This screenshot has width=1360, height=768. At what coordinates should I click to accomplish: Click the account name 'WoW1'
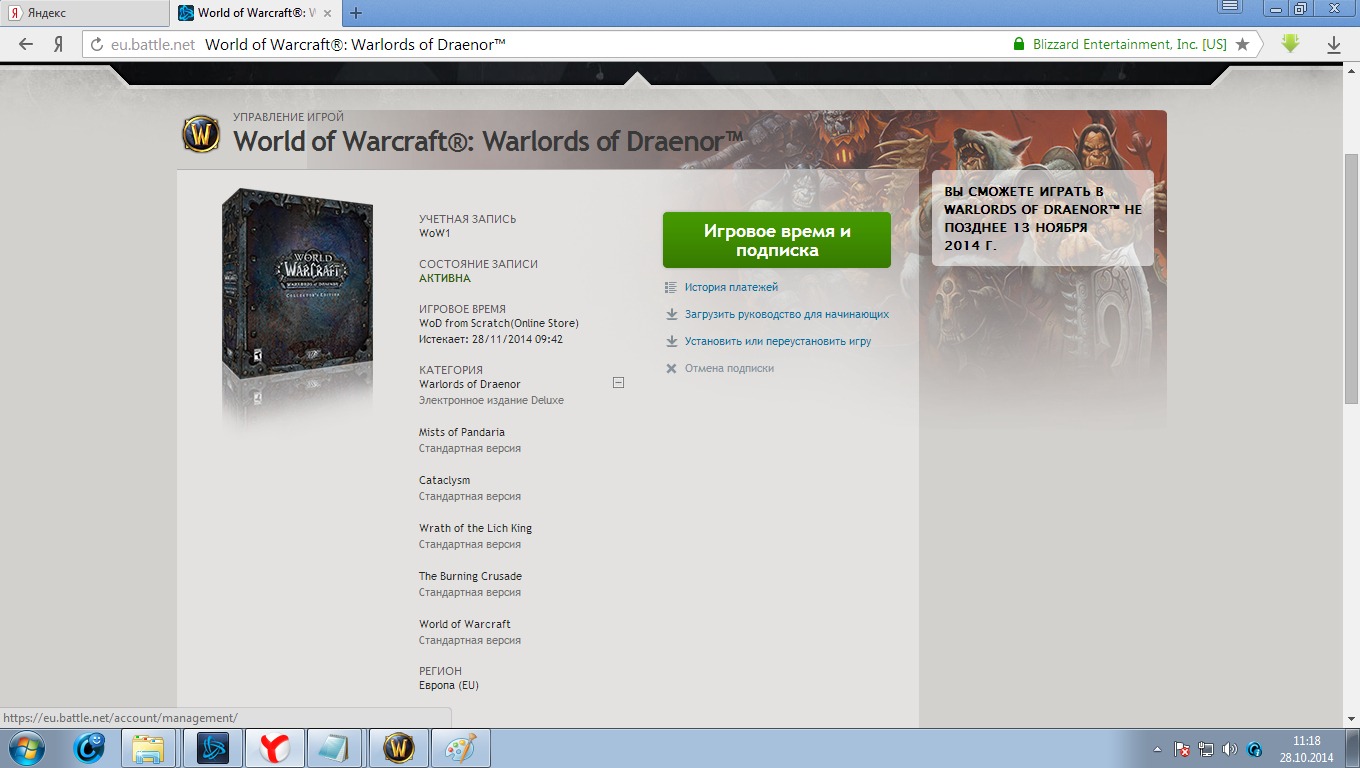(435, 233)
